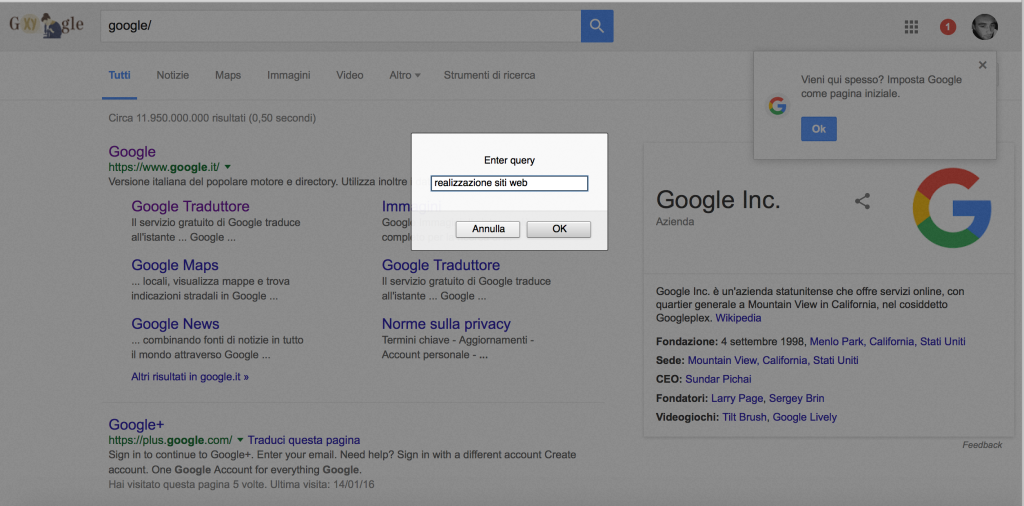Open the Google apps grid
Image resolution: width=1024 pixels, height=506 pixels.
click(x=911, y=27)
